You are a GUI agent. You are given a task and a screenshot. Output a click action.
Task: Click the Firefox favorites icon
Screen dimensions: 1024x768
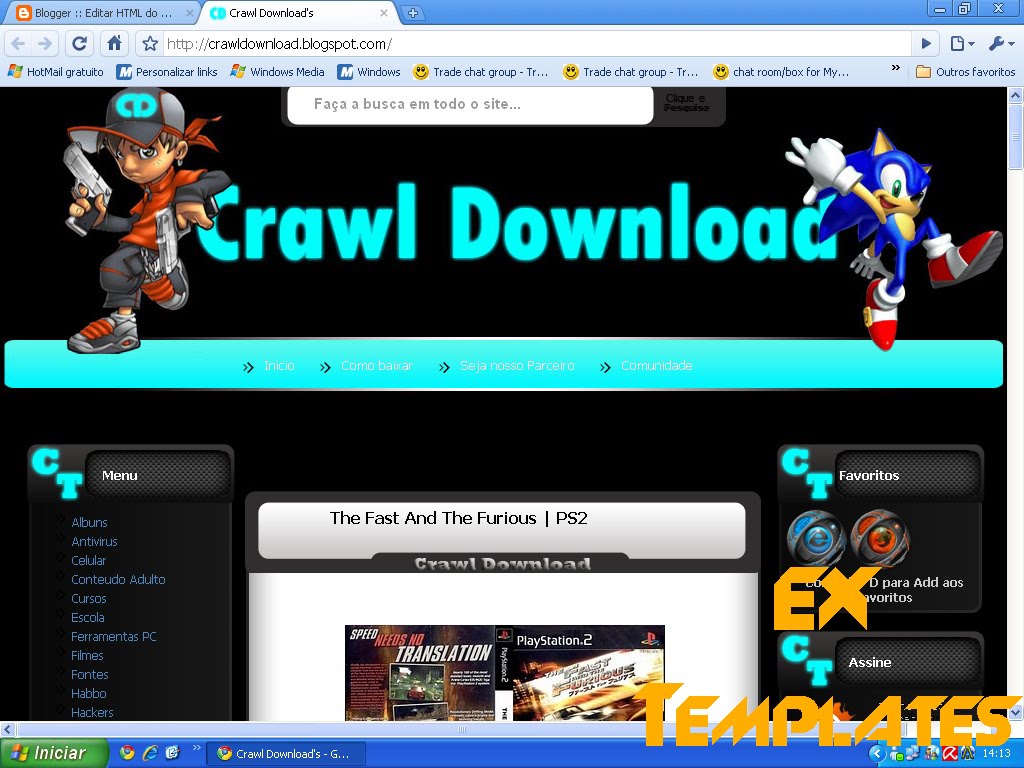point(880,539)
